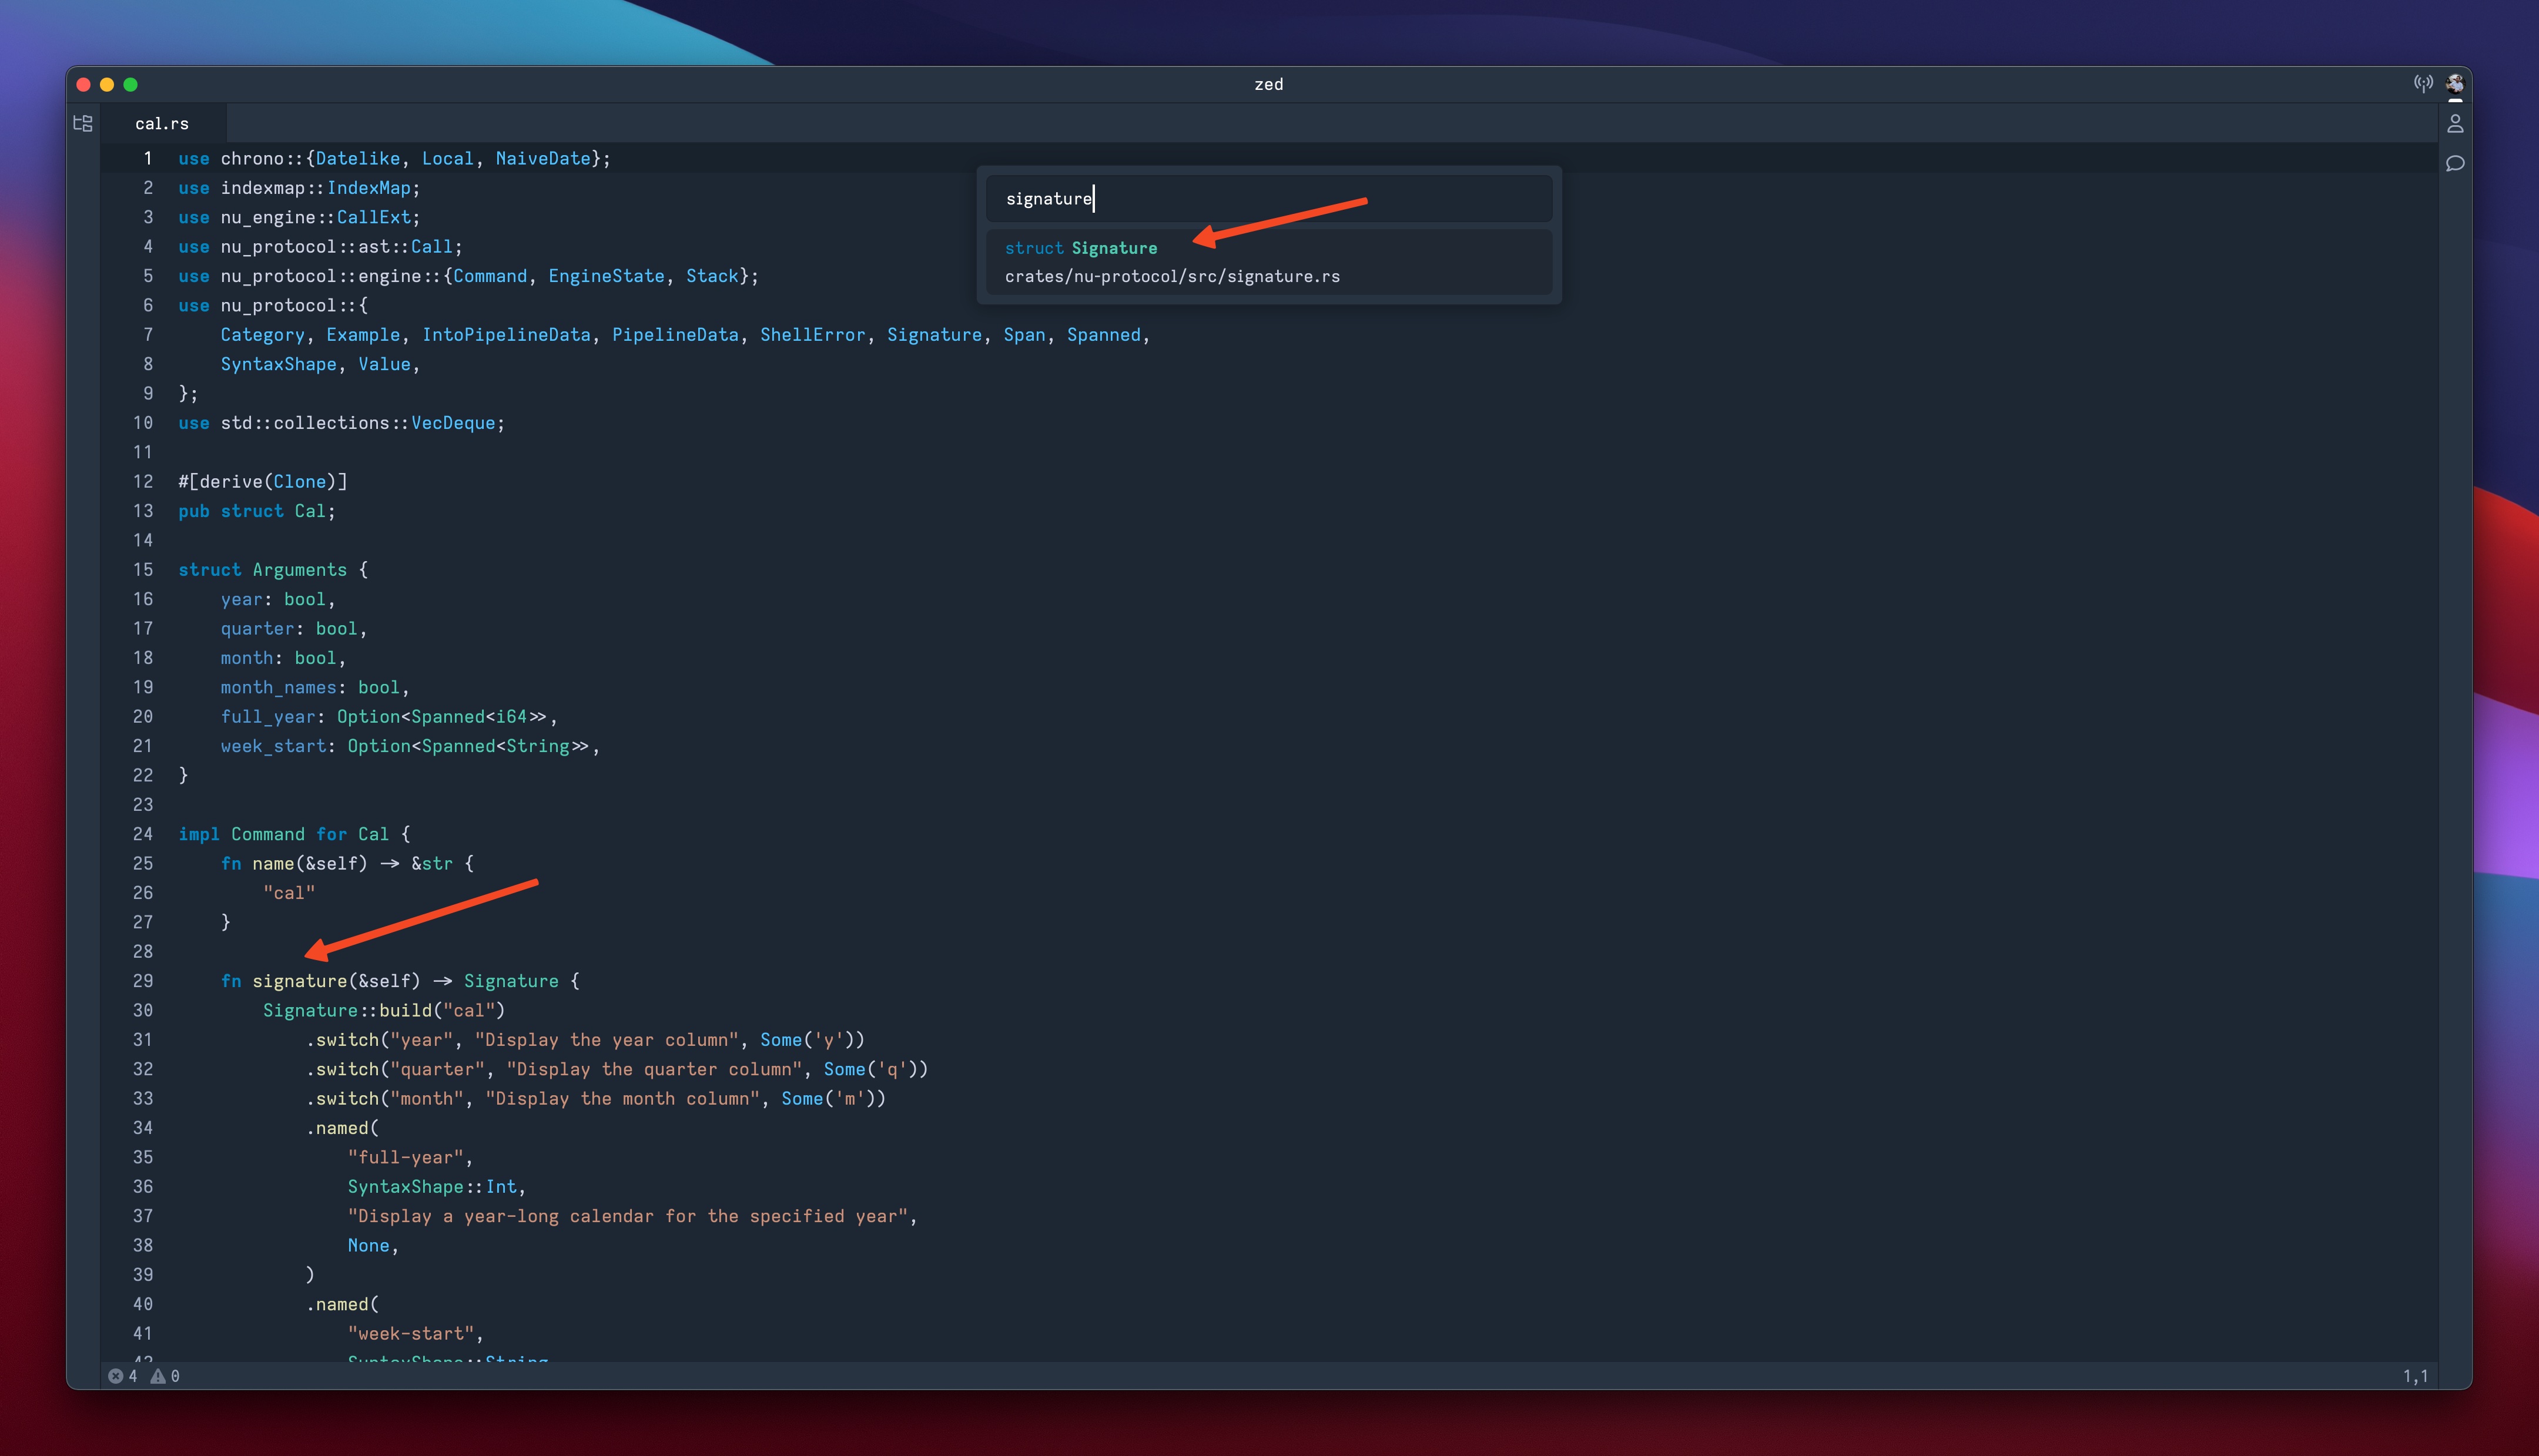Viewport: 2539px width, 1456px height.
Task: Click the error count indicator in status bar
Action: (124, 1375)
